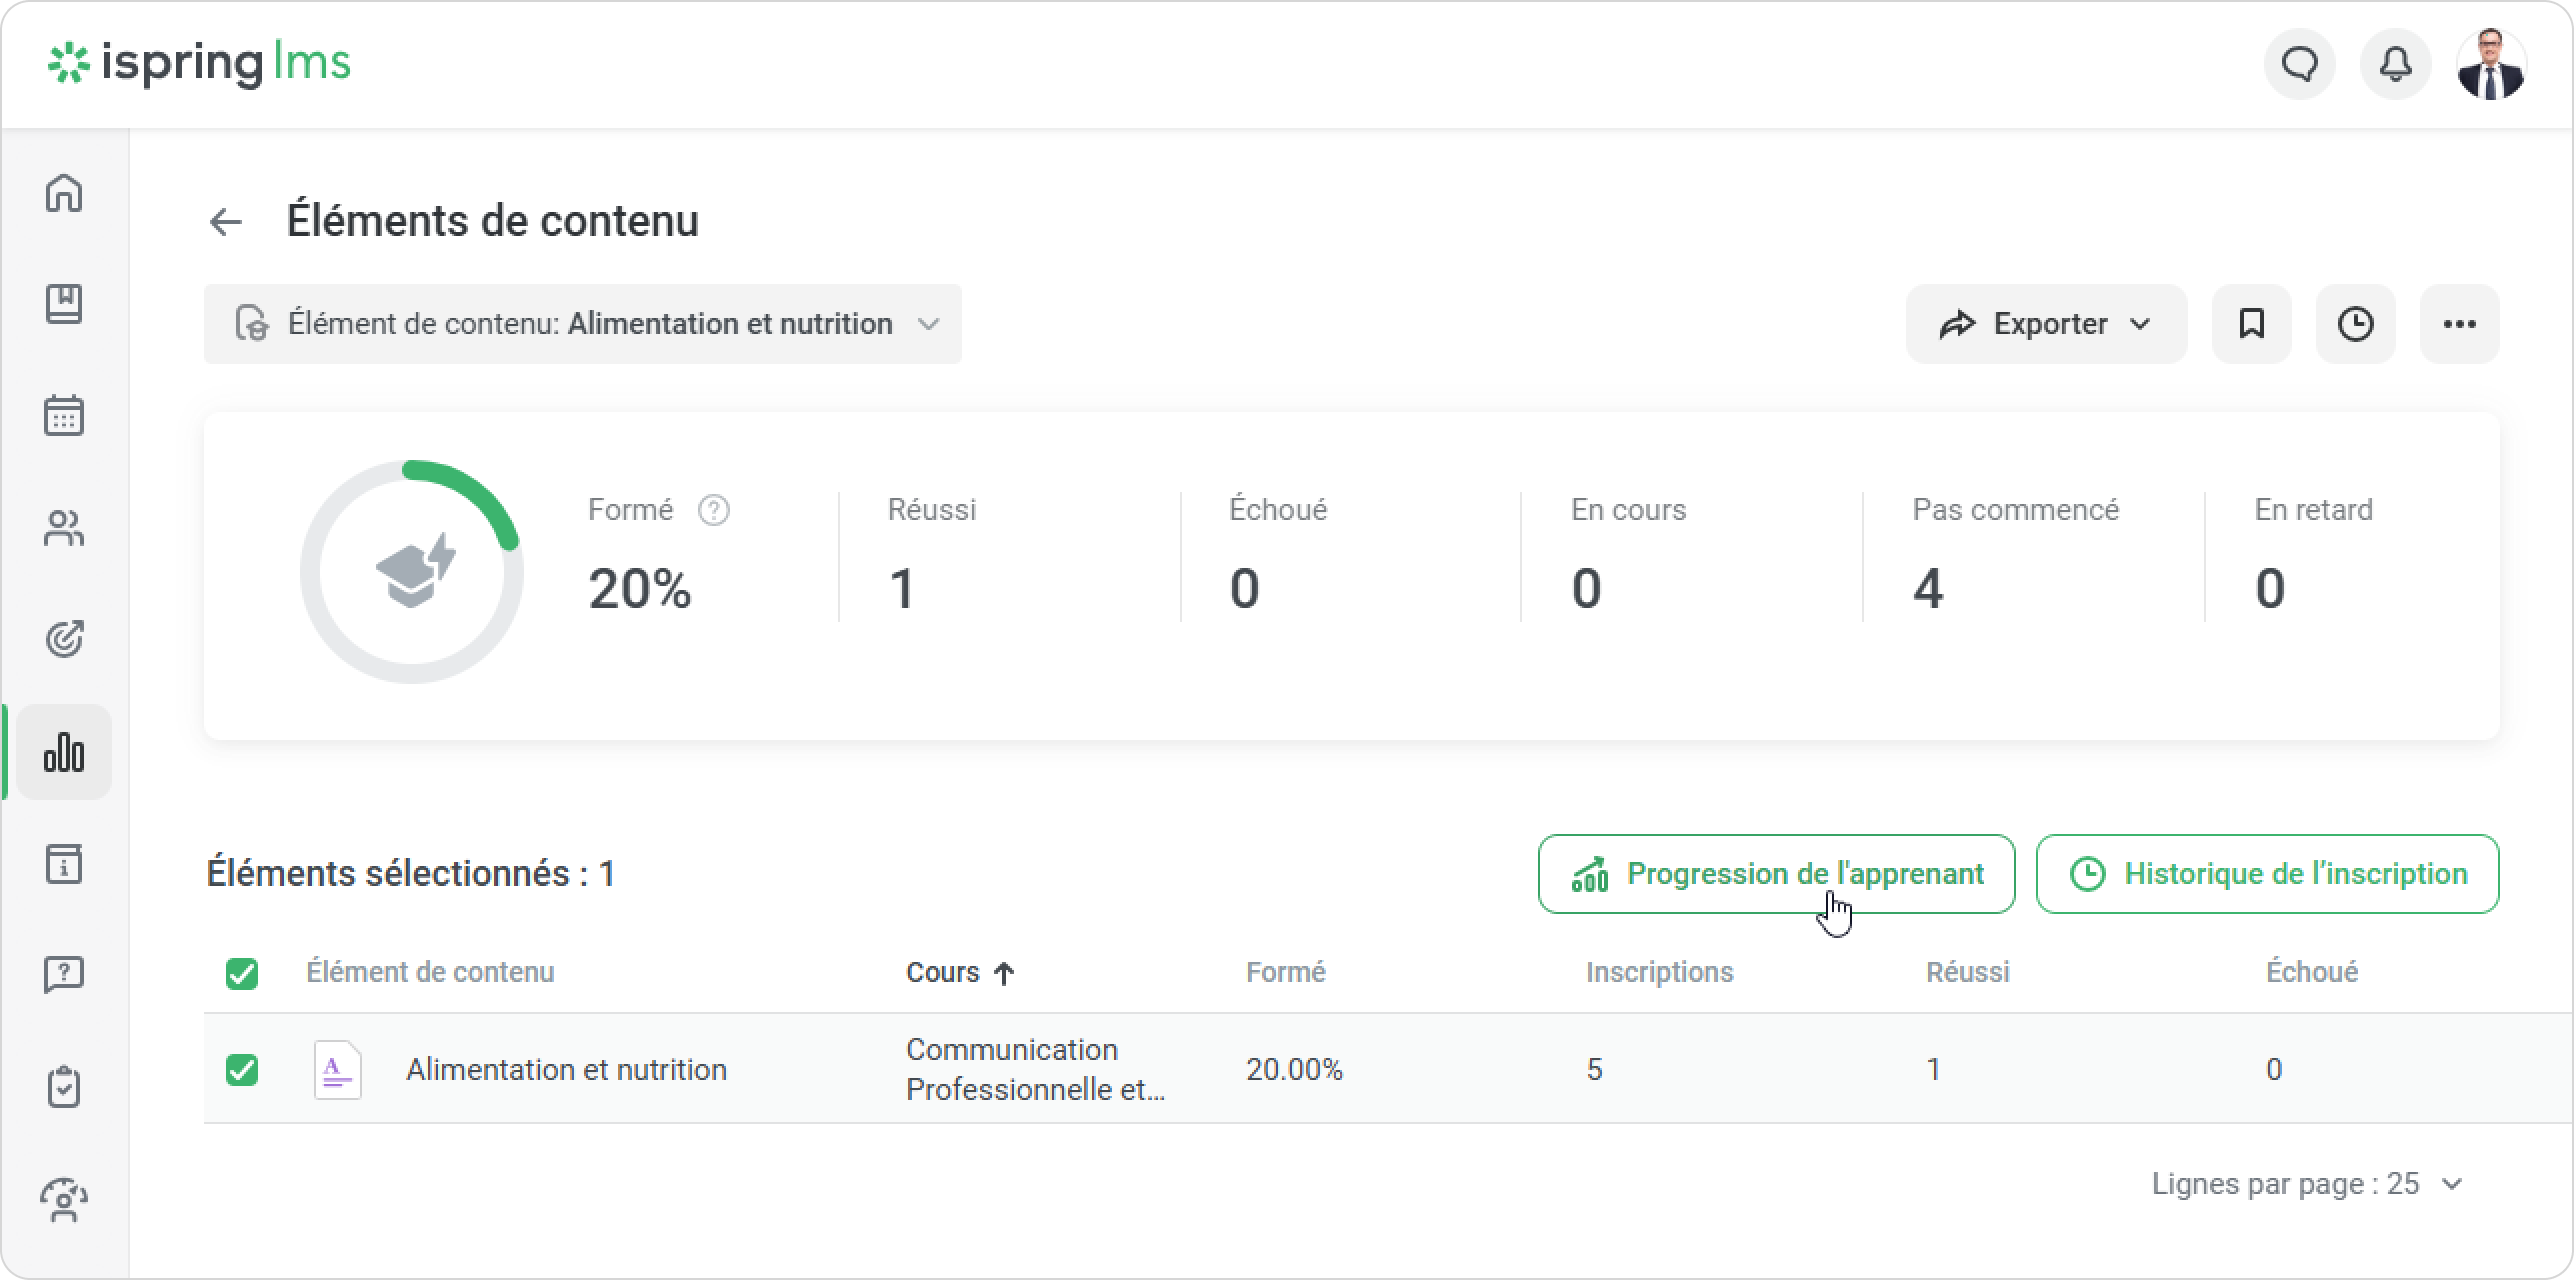Open the reports bar-chart sidebar item
The image size is (2574, 1280).
tap(64, 752)
